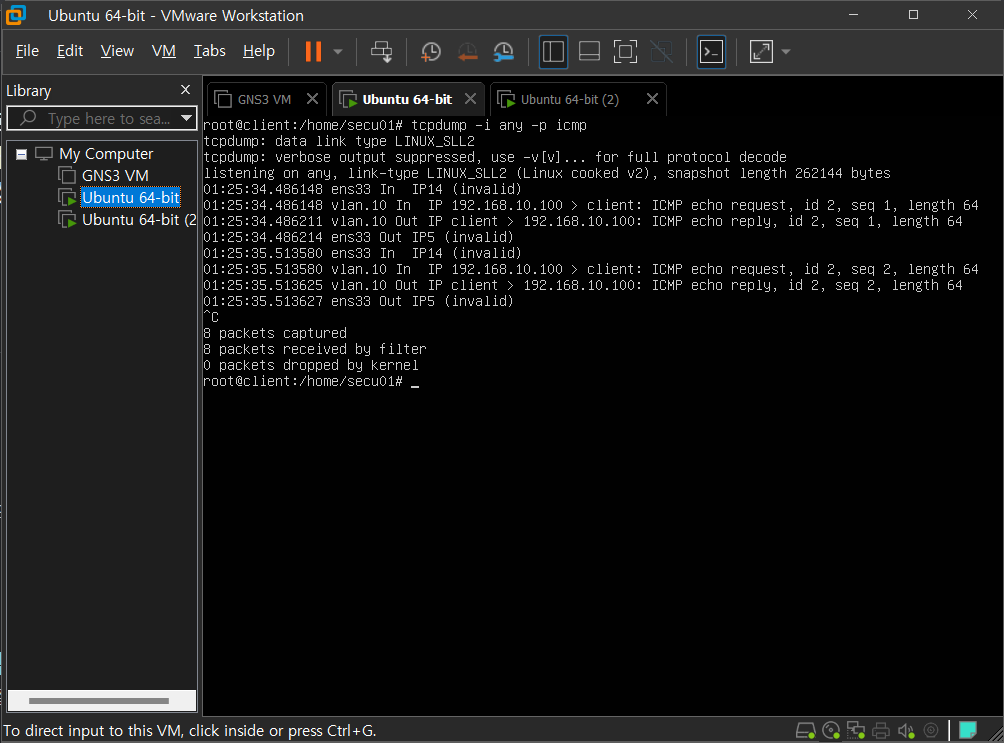Image resolution: width=1004 pixels, height=743 pixels.
Task: Close the Library panel
Action: tap(186, 90)
